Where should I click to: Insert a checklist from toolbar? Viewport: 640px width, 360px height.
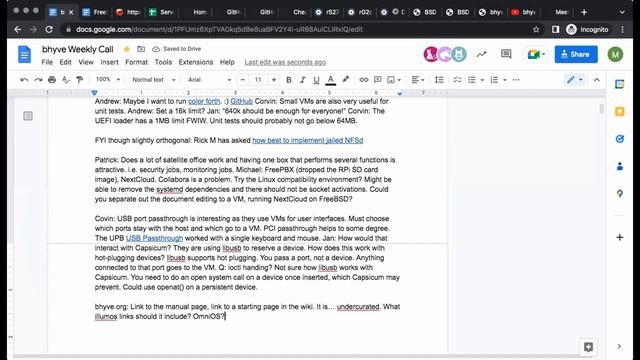(457, 80)
